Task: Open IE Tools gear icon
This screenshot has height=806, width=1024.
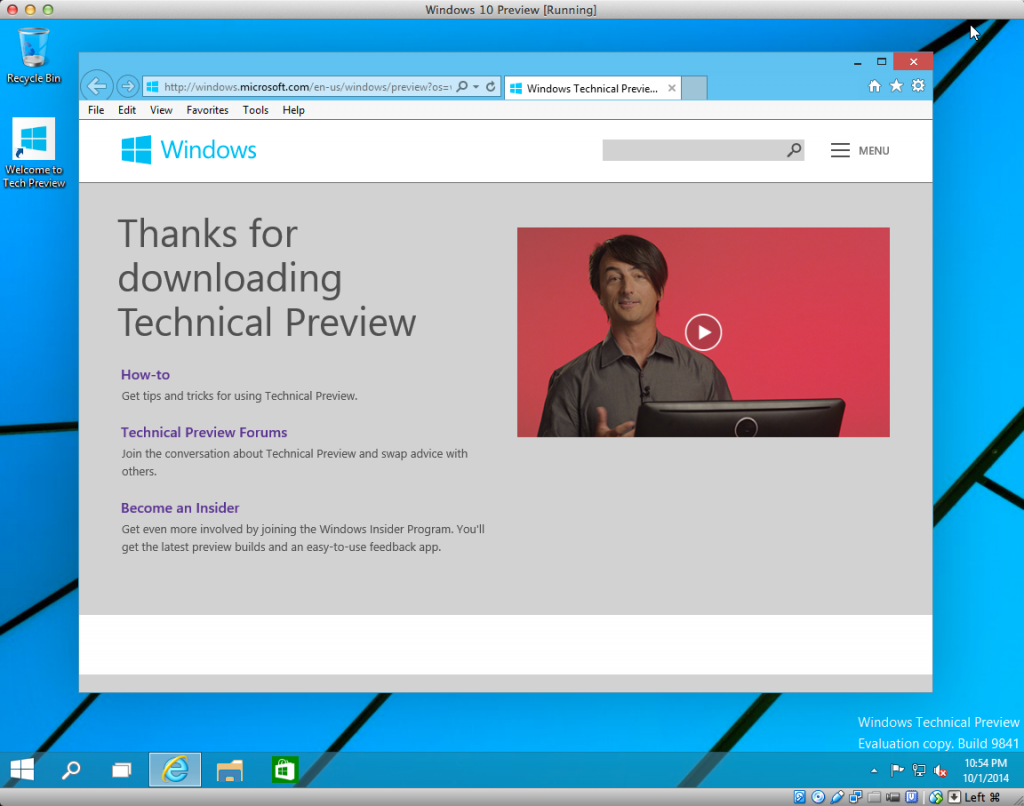Action: click(918, 86)
